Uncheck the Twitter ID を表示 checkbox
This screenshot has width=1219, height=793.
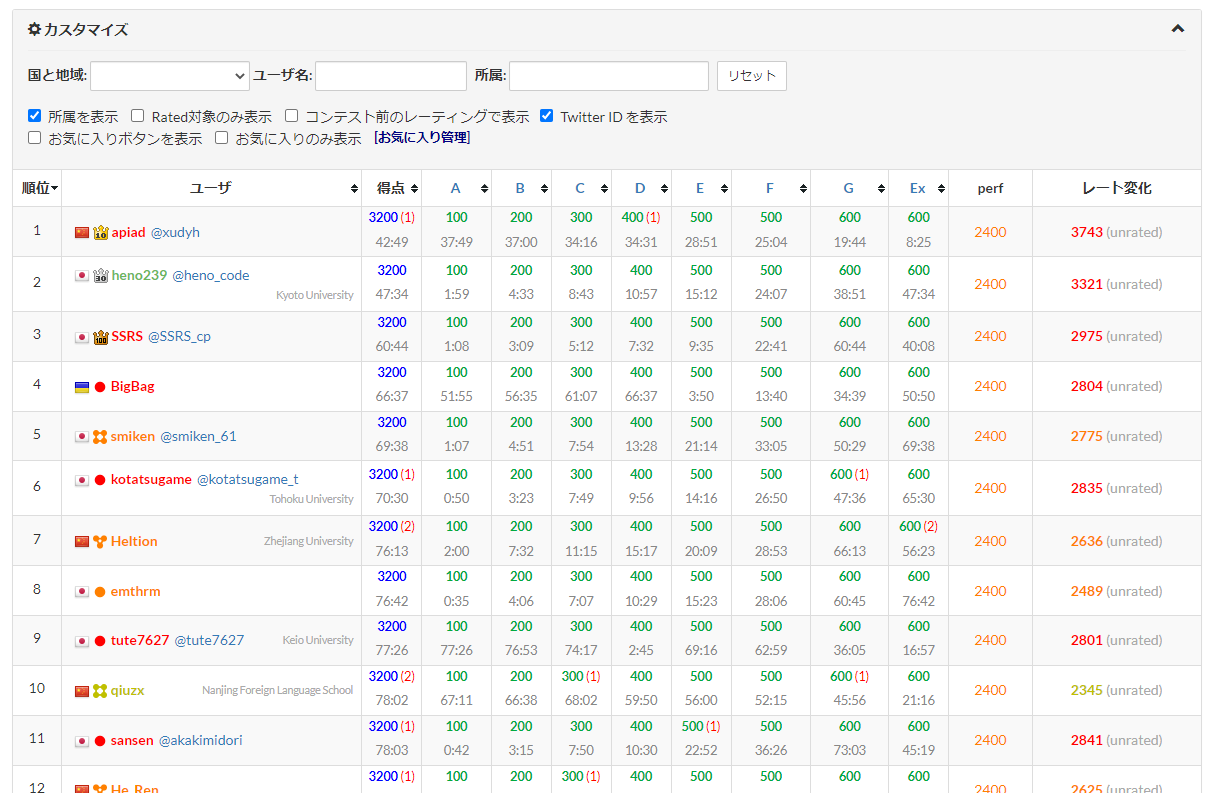coord(547,116)
